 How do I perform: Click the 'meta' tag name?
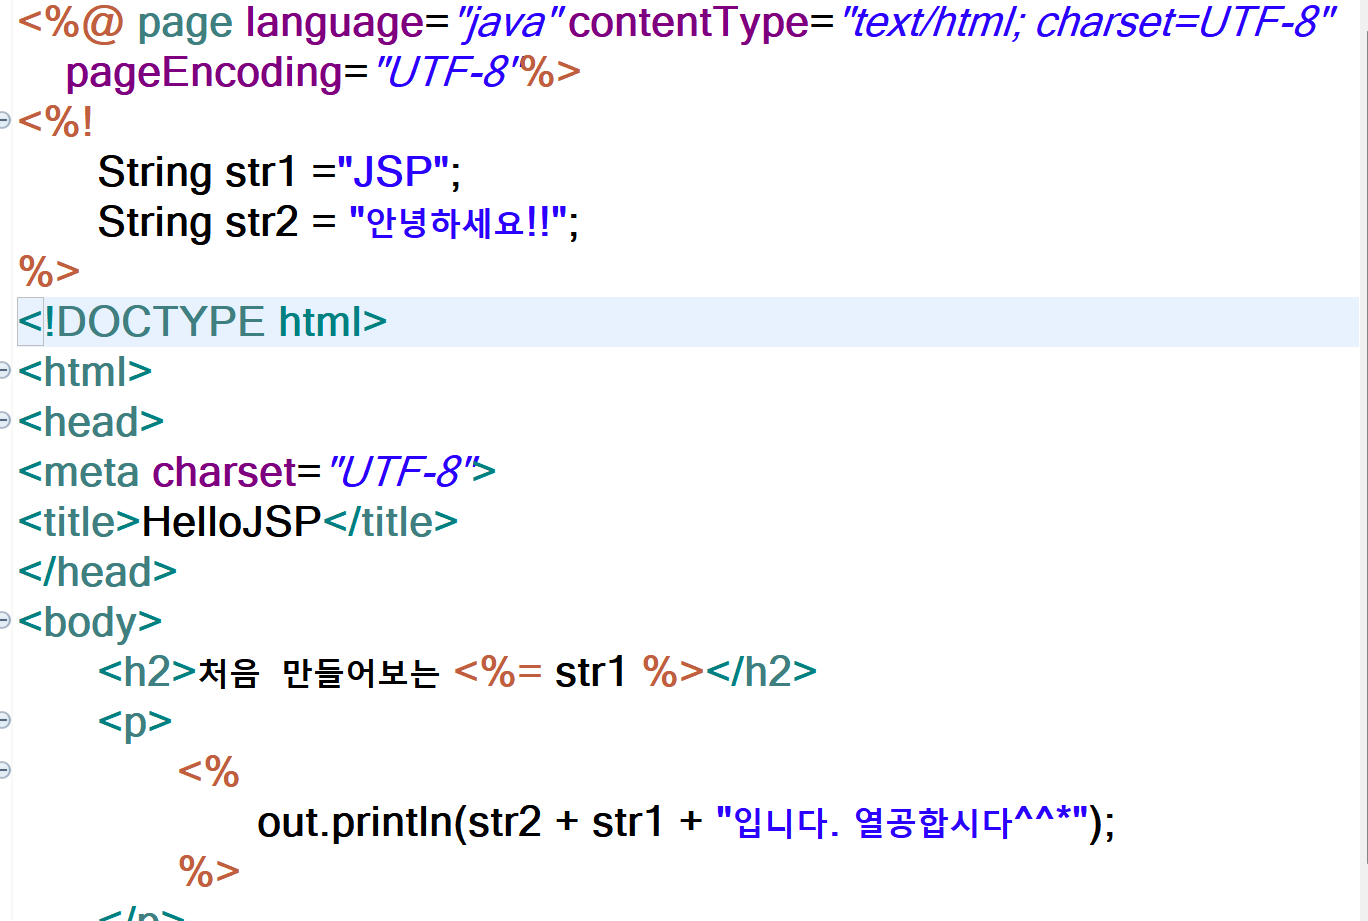click(x=91, y=472)
